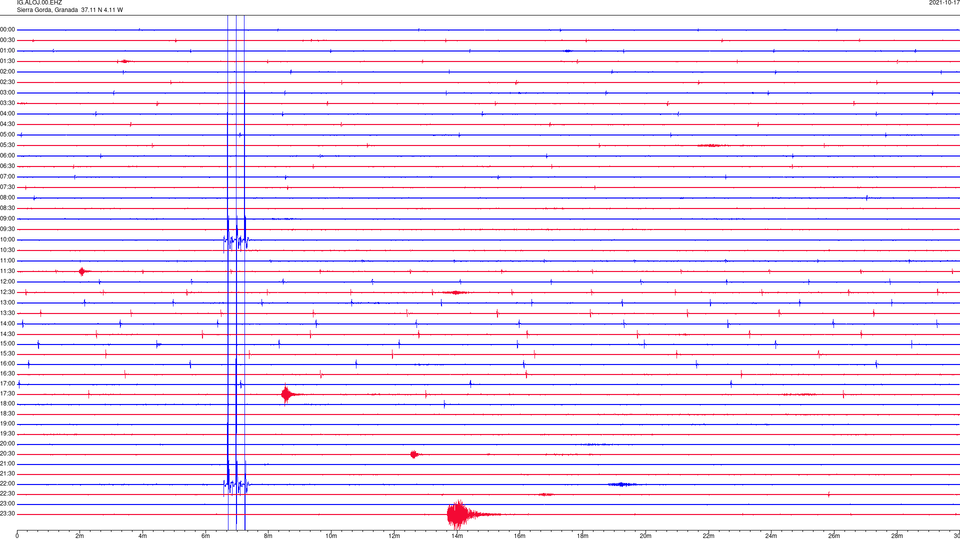Click the large red earthquake burst on 23:30 trace
960x540 pixels.
coord(465,514)
